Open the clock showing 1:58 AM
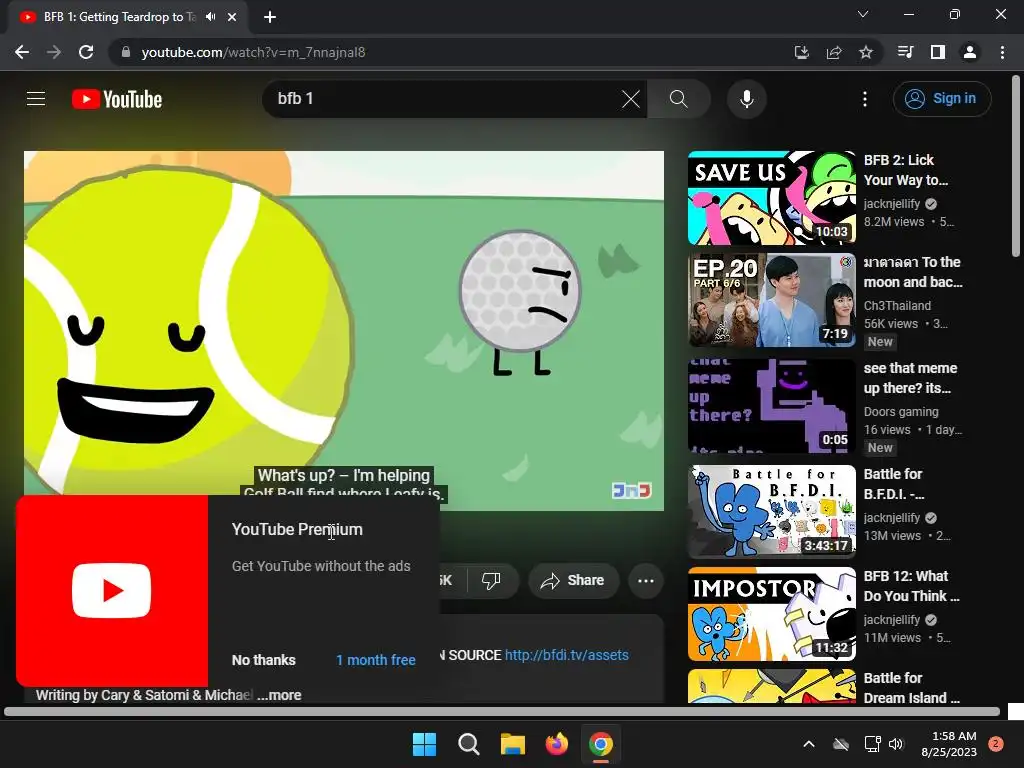The image size is (1024, 768). (949, 744)
